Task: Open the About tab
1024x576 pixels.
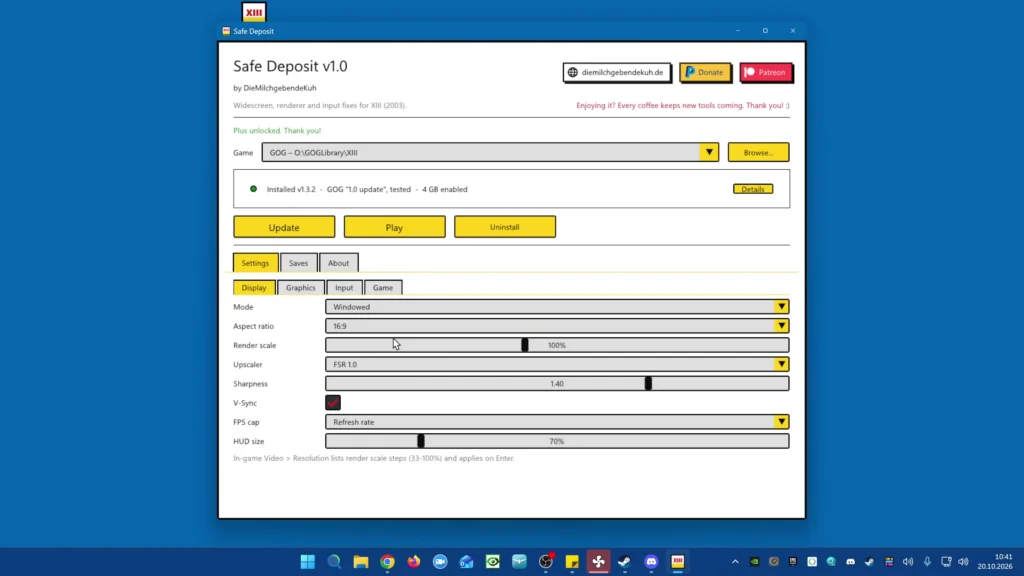Action: (x=338, y=263)
